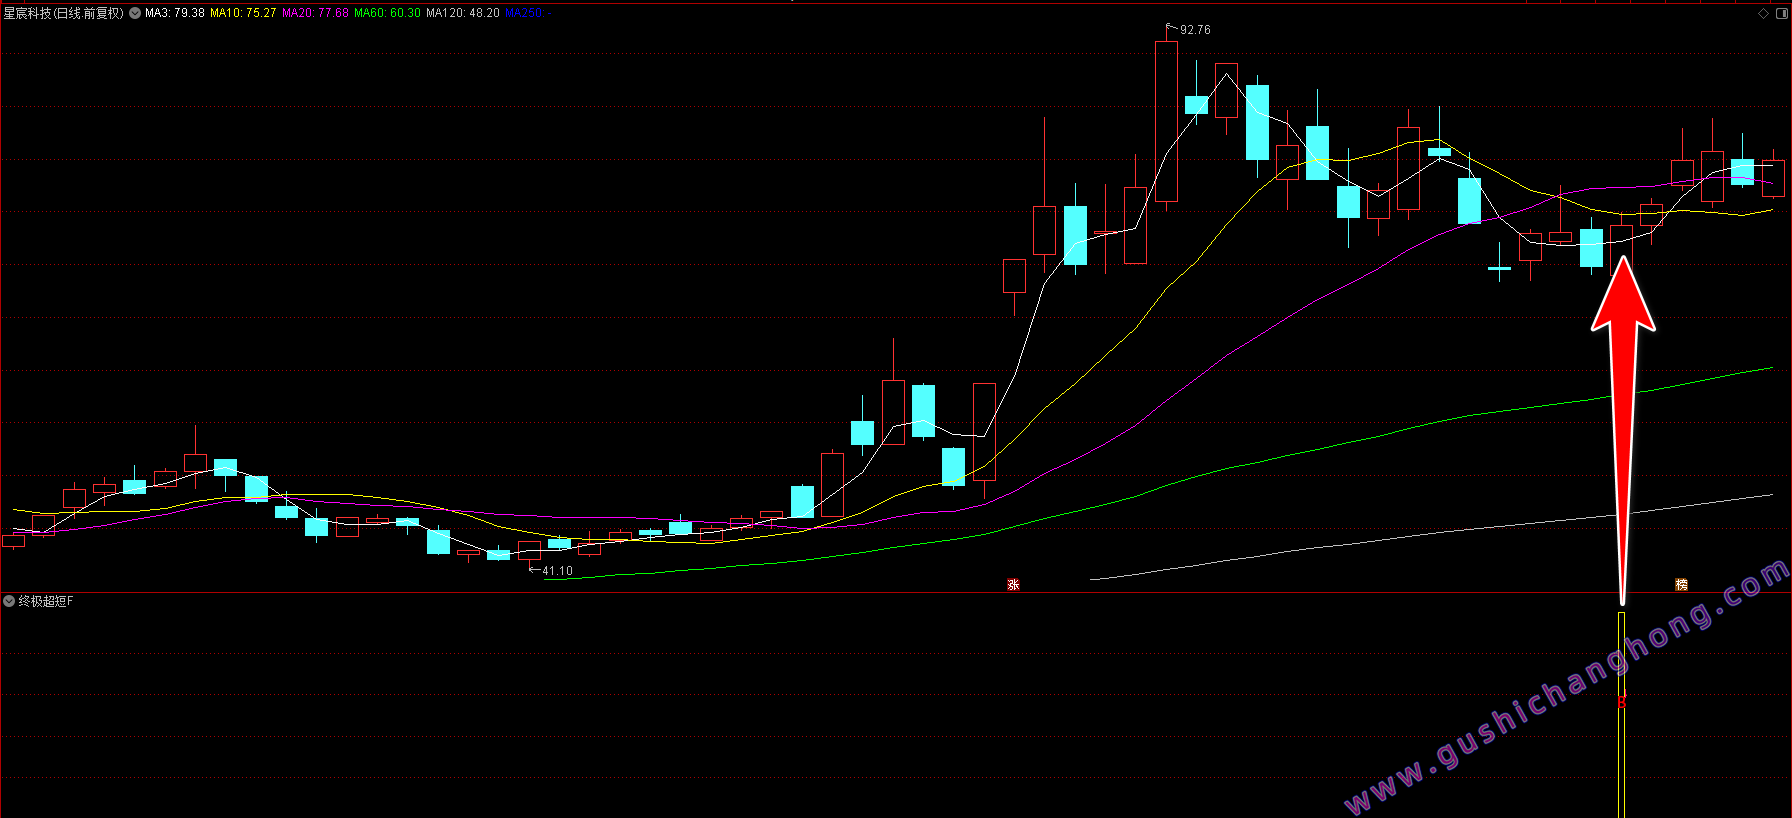The height and width of the screenshot is (818, 1792).
Task: Click the magenta MA20: 77.68 label
Action: click(x=315, y=13)
